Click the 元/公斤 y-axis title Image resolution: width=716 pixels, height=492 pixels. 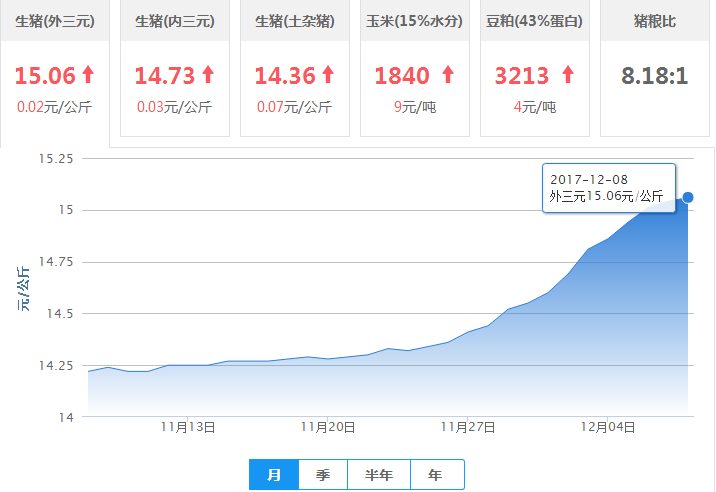click(x=24, y=289)
